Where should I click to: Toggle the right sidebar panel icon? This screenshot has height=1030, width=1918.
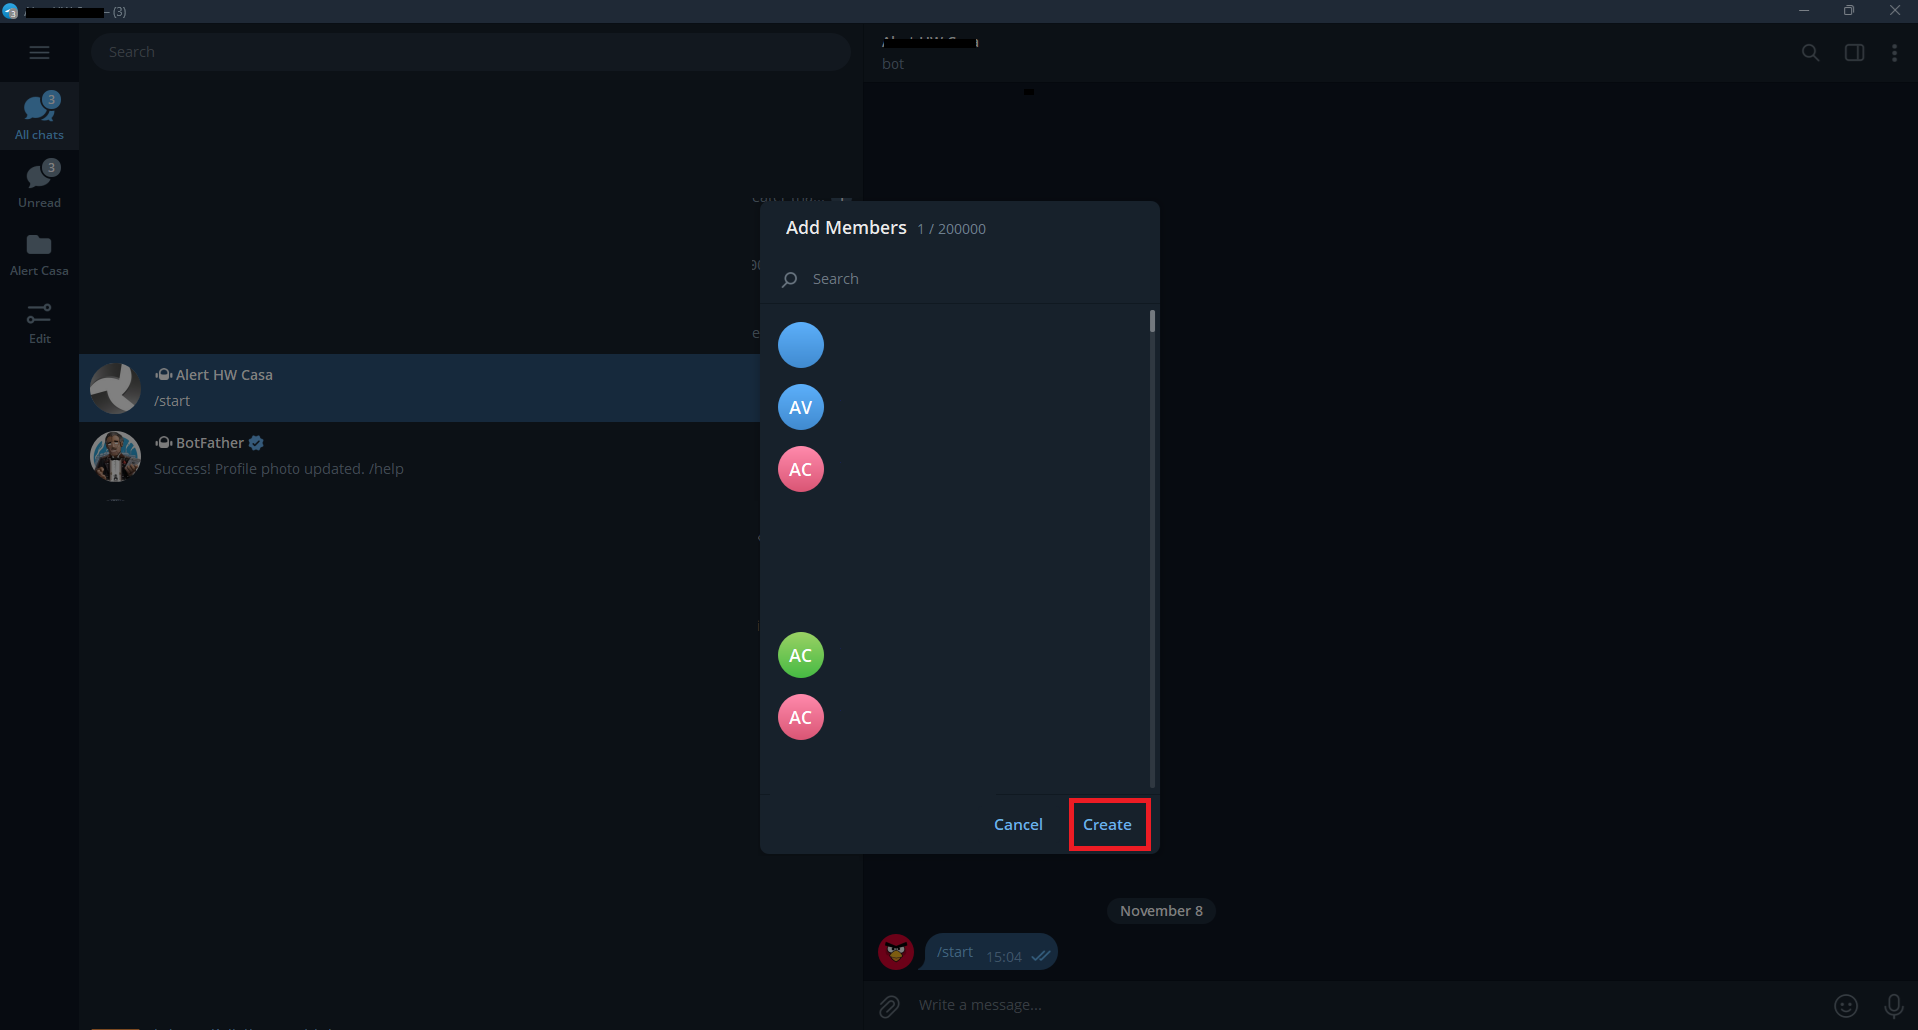pos(1854,52)
